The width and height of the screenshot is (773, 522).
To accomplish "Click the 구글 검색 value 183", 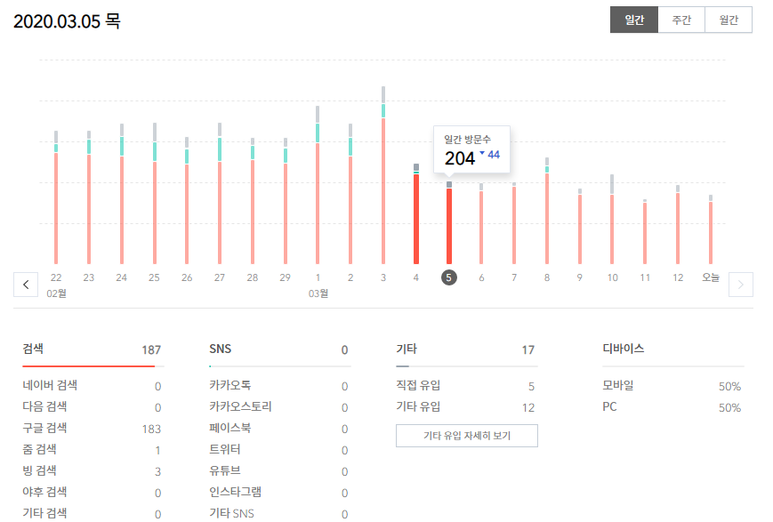I will tap(151, 429).
